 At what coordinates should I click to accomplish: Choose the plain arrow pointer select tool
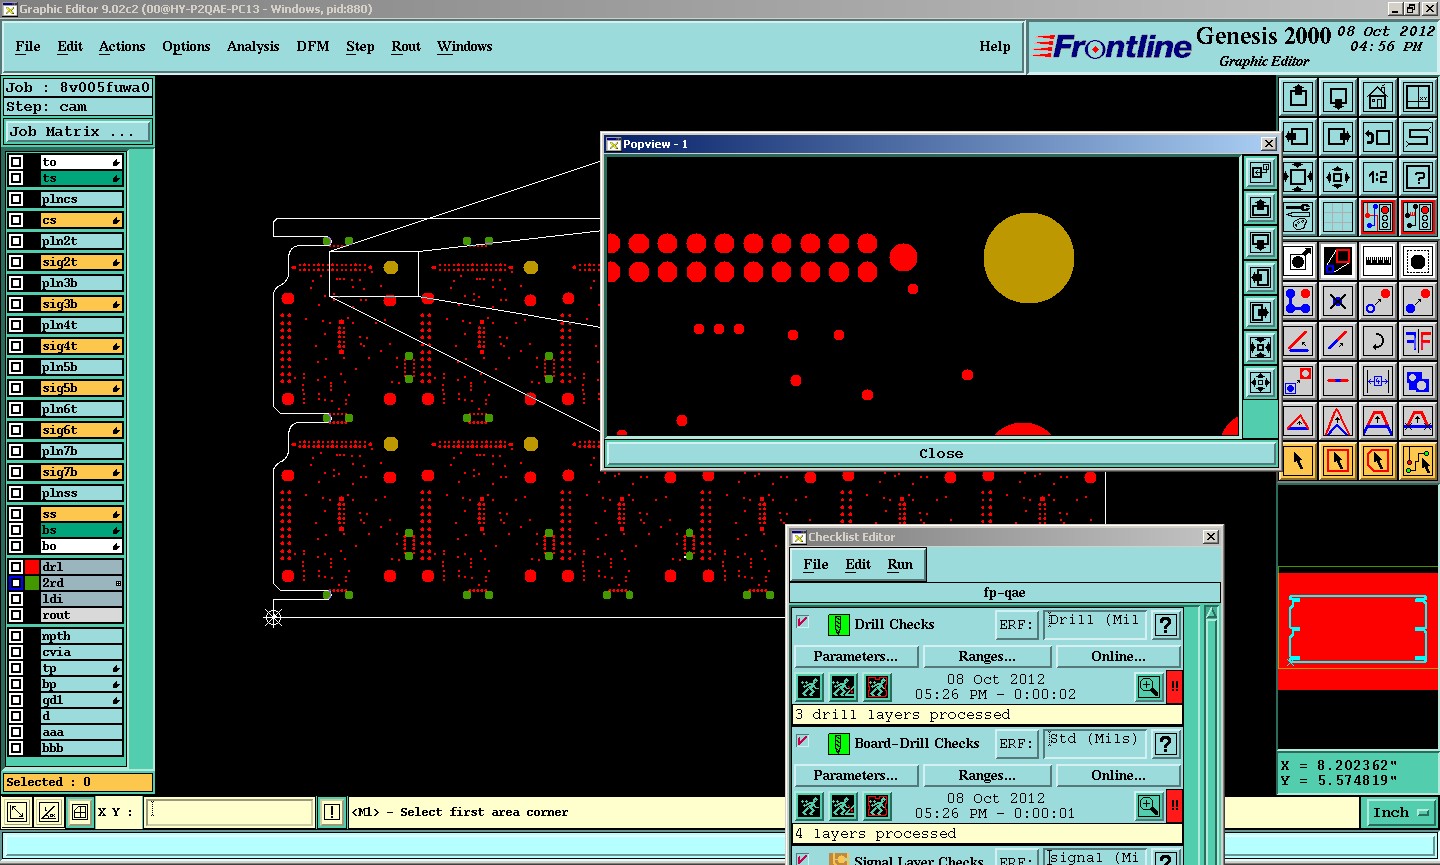1298,461
